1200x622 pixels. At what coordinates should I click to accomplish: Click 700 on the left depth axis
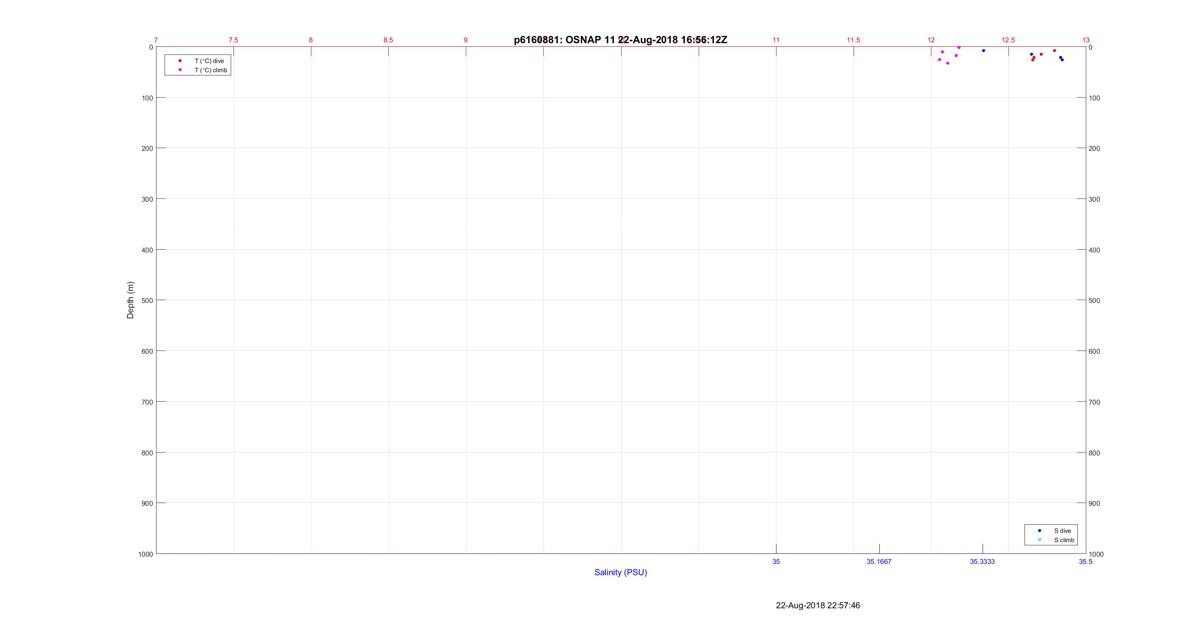click(146, 402)
